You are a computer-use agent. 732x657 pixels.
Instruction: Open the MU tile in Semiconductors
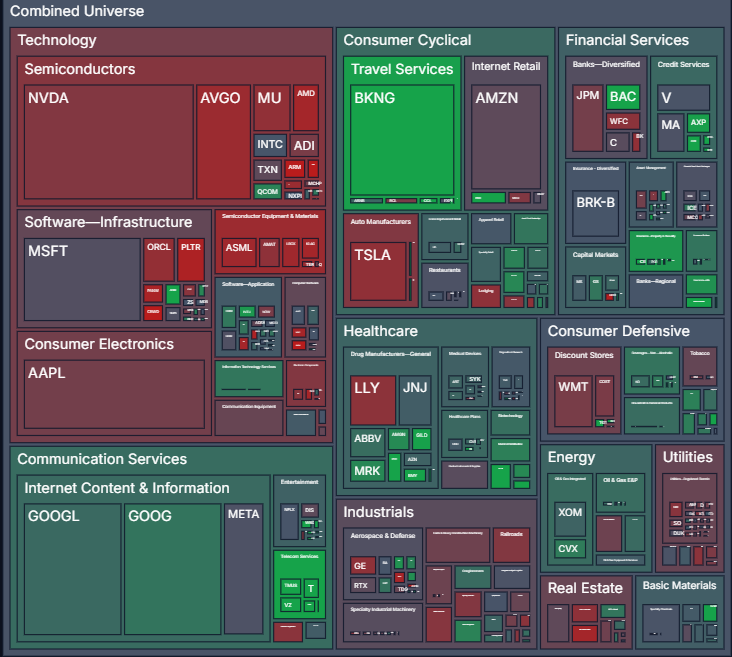point(272,108)
